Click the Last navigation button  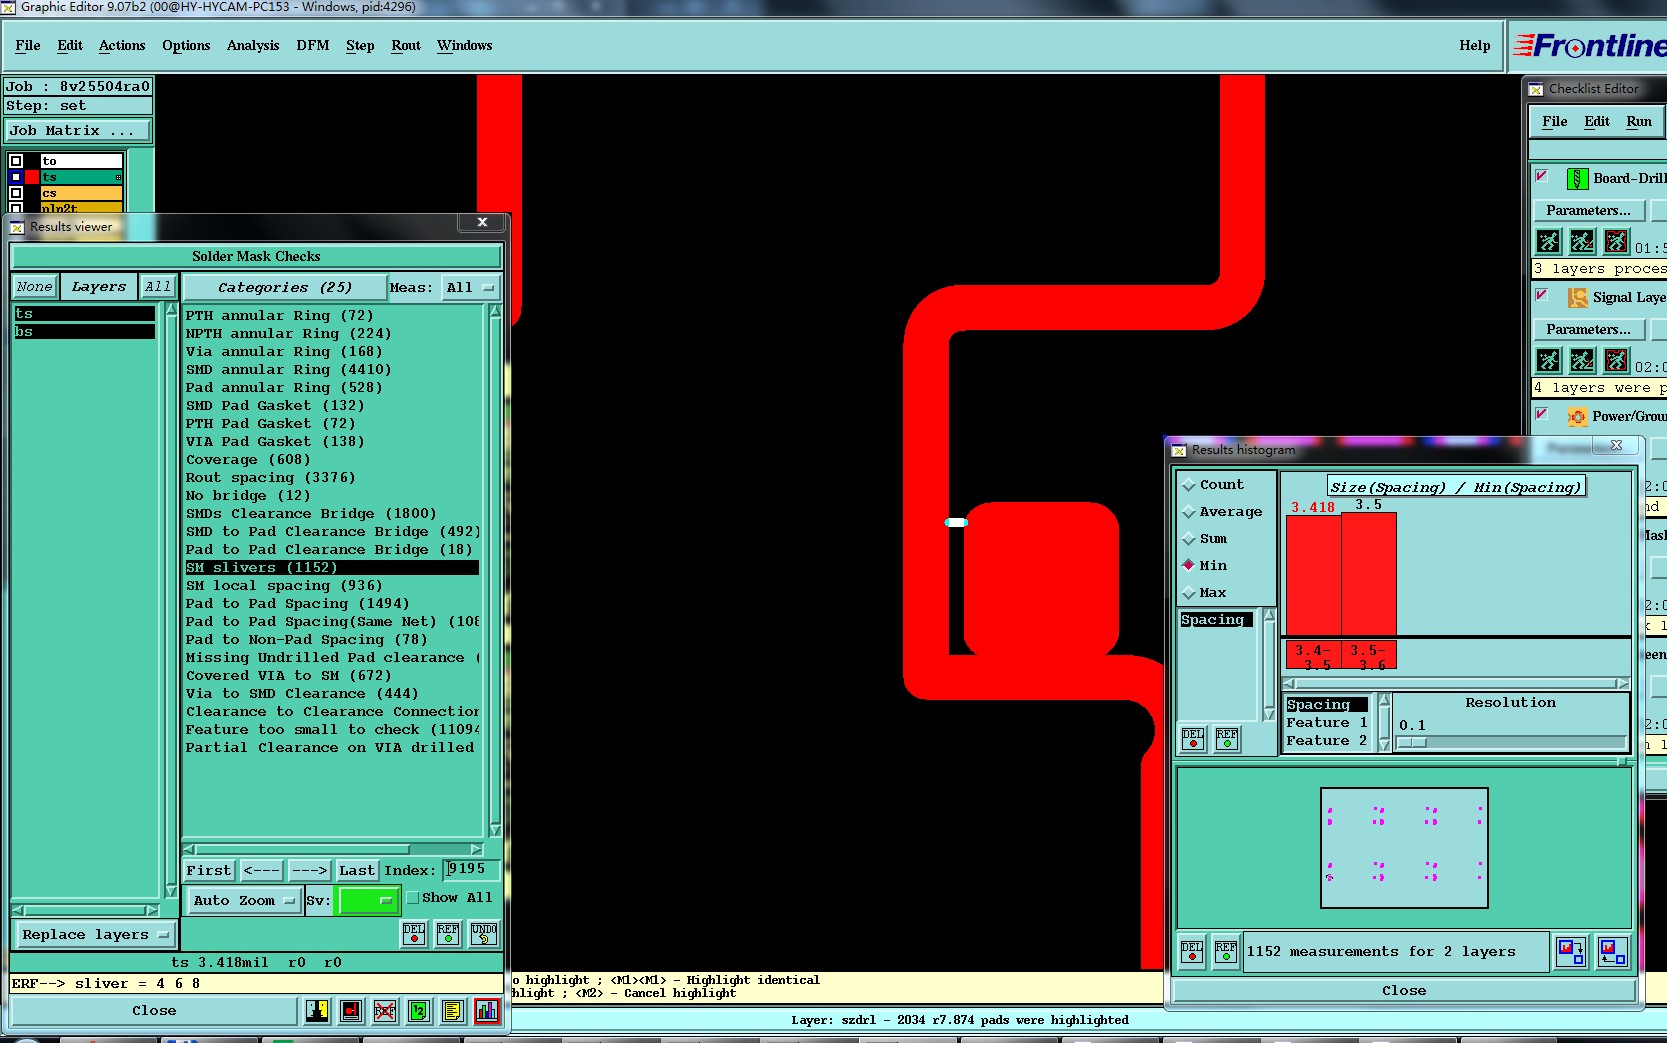[x=357, y=871]
